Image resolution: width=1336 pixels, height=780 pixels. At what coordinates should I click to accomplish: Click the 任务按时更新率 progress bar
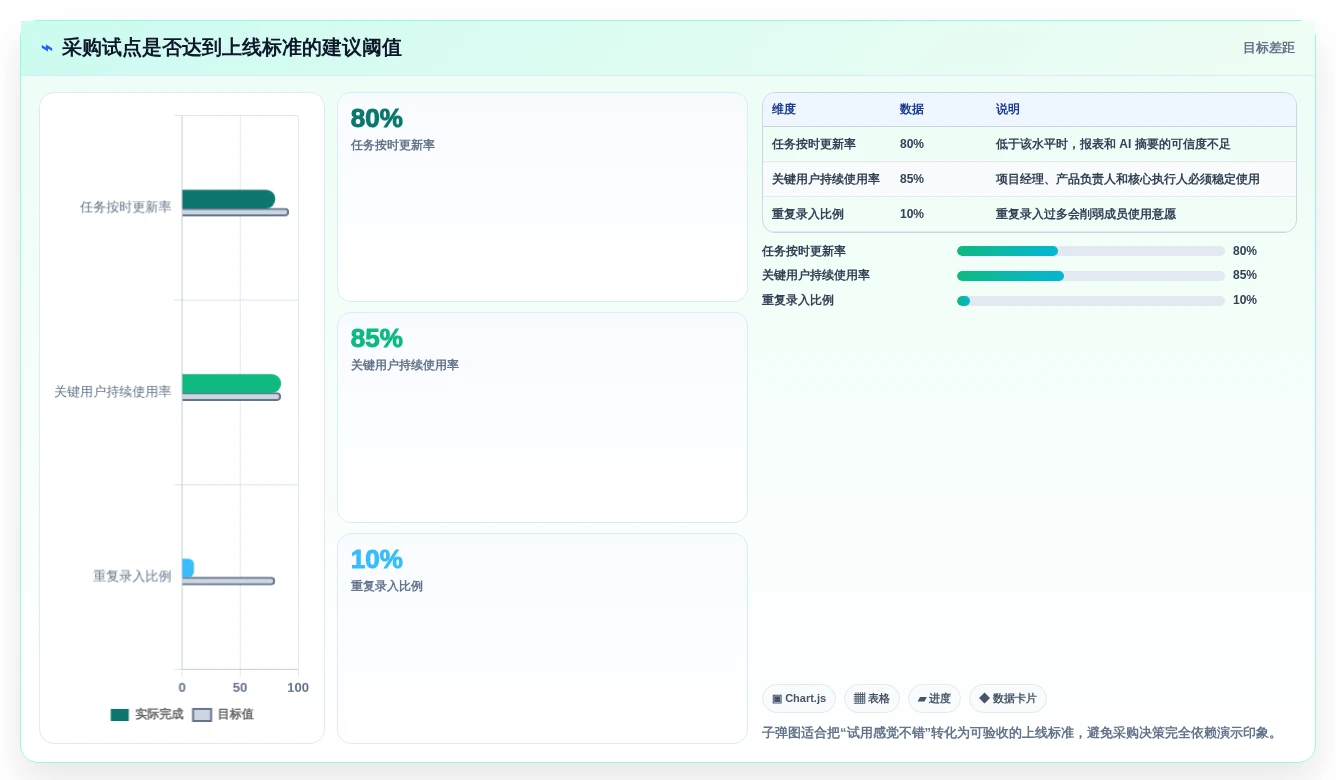tap(1091, 251)
